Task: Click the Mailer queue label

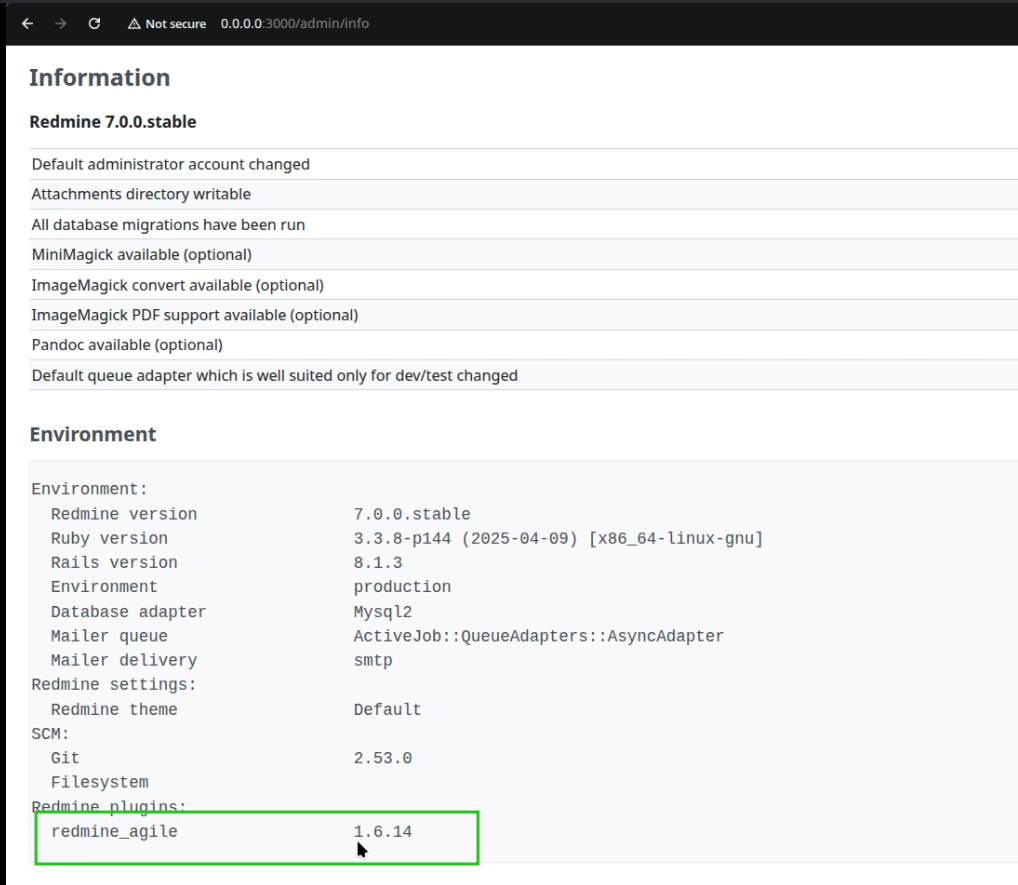Action: tap(109, 636)
